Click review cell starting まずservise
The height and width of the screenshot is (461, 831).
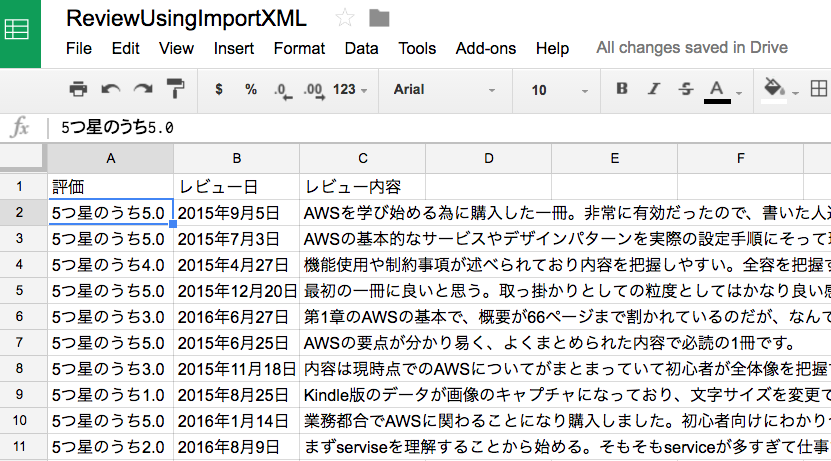(565, 447)
